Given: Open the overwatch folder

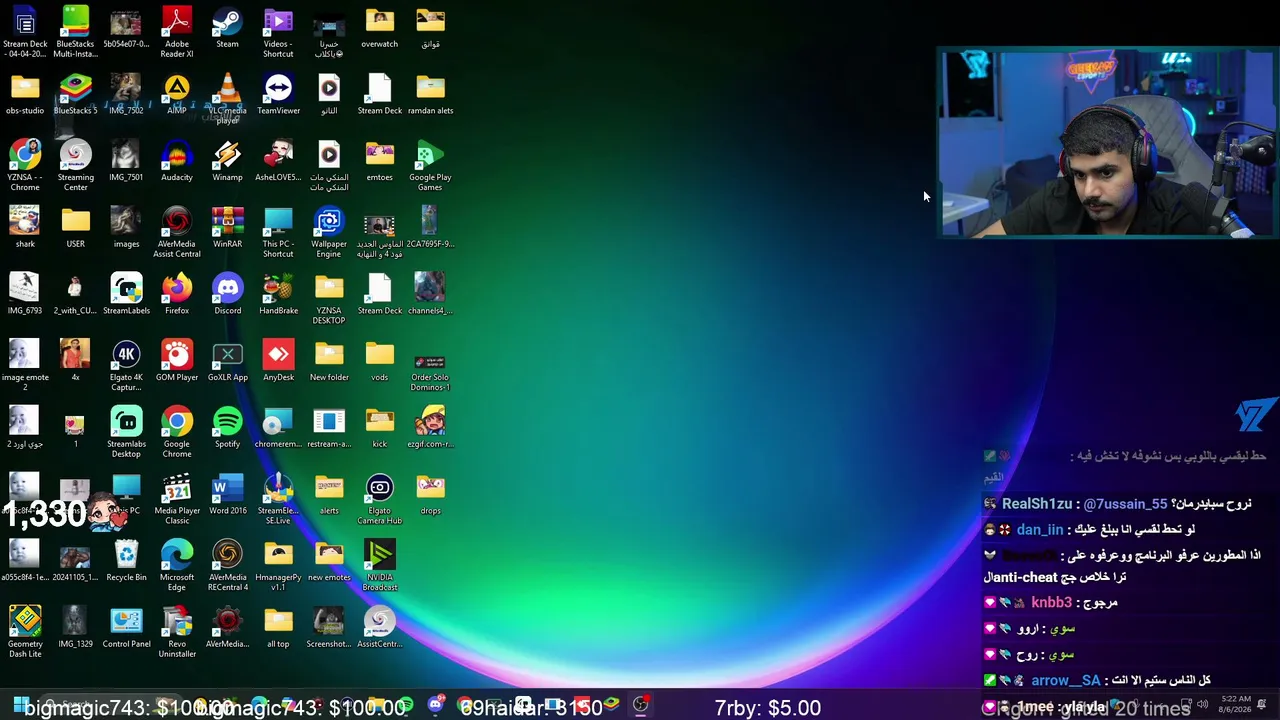Looking at the screenshot, I should coord(379,28).
